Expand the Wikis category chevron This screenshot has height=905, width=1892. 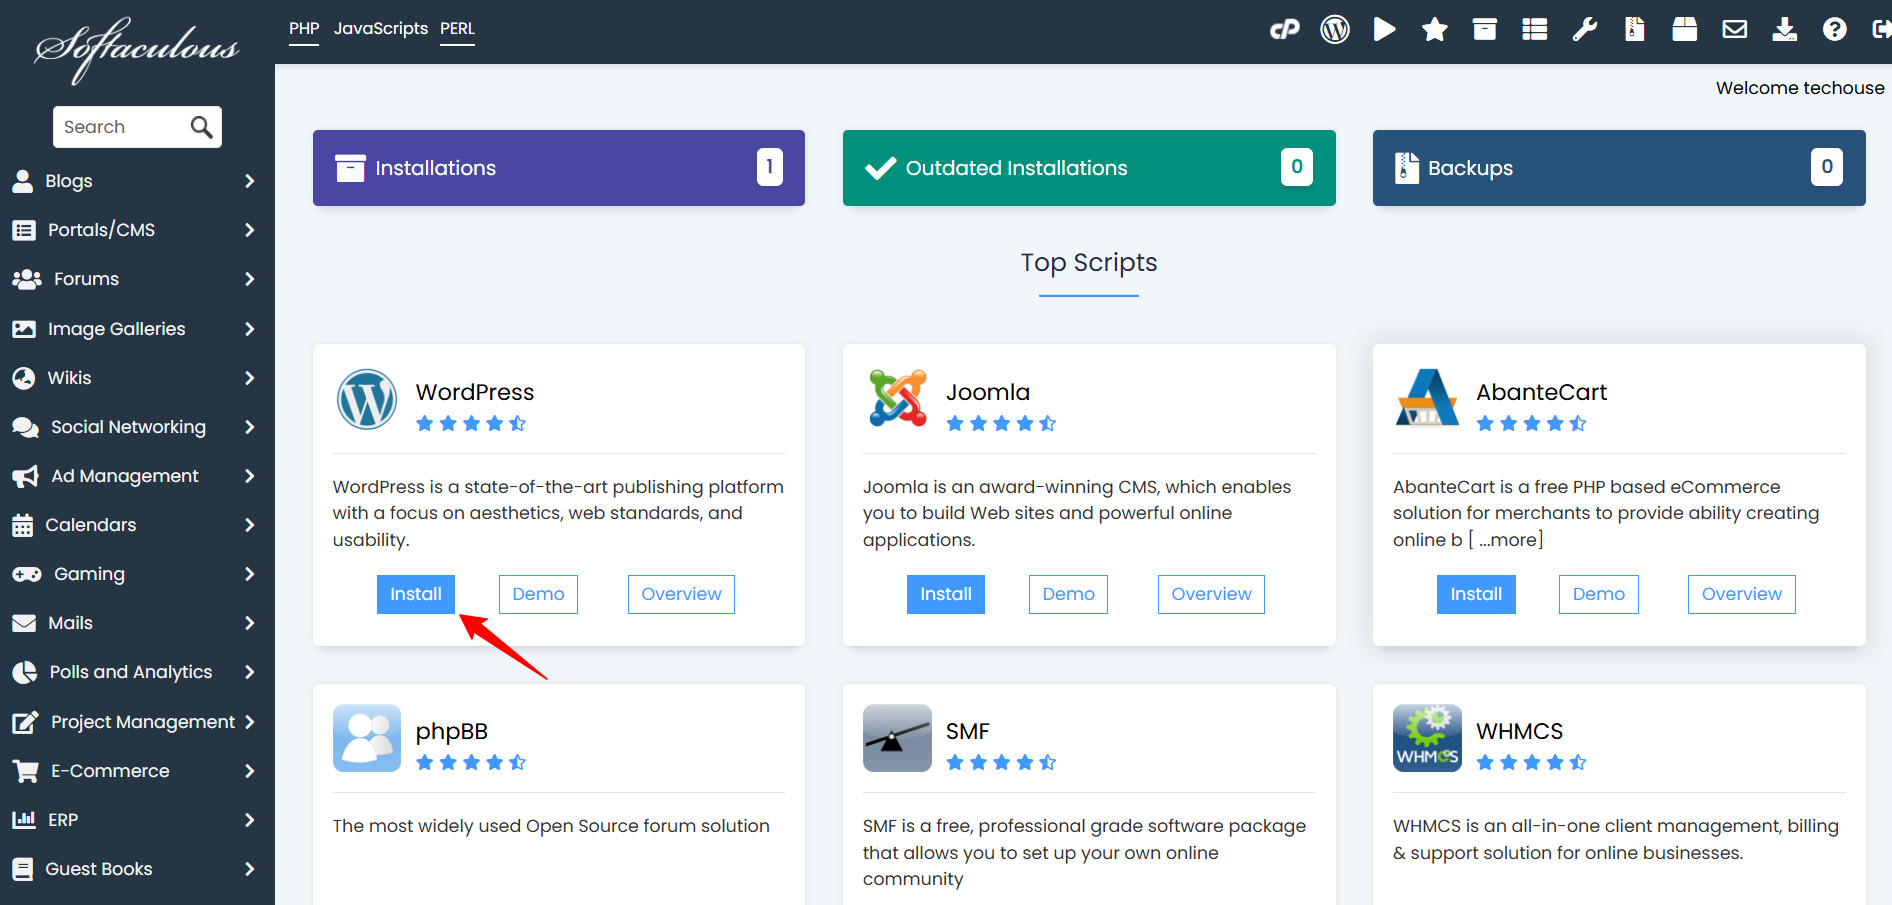(249, 378)
